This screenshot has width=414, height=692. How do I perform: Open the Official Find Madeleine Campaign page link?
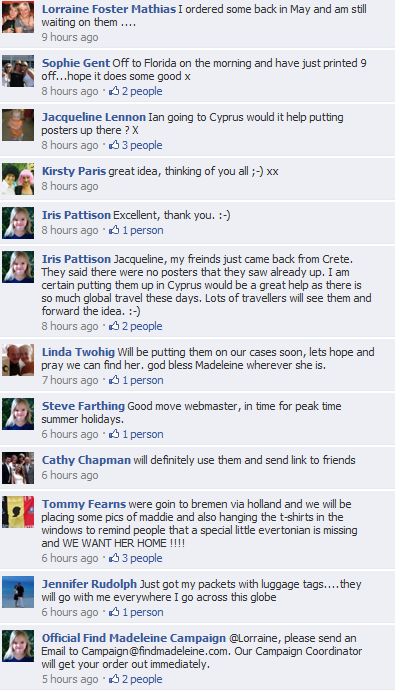pyautogui.click(x=134, y=638)
